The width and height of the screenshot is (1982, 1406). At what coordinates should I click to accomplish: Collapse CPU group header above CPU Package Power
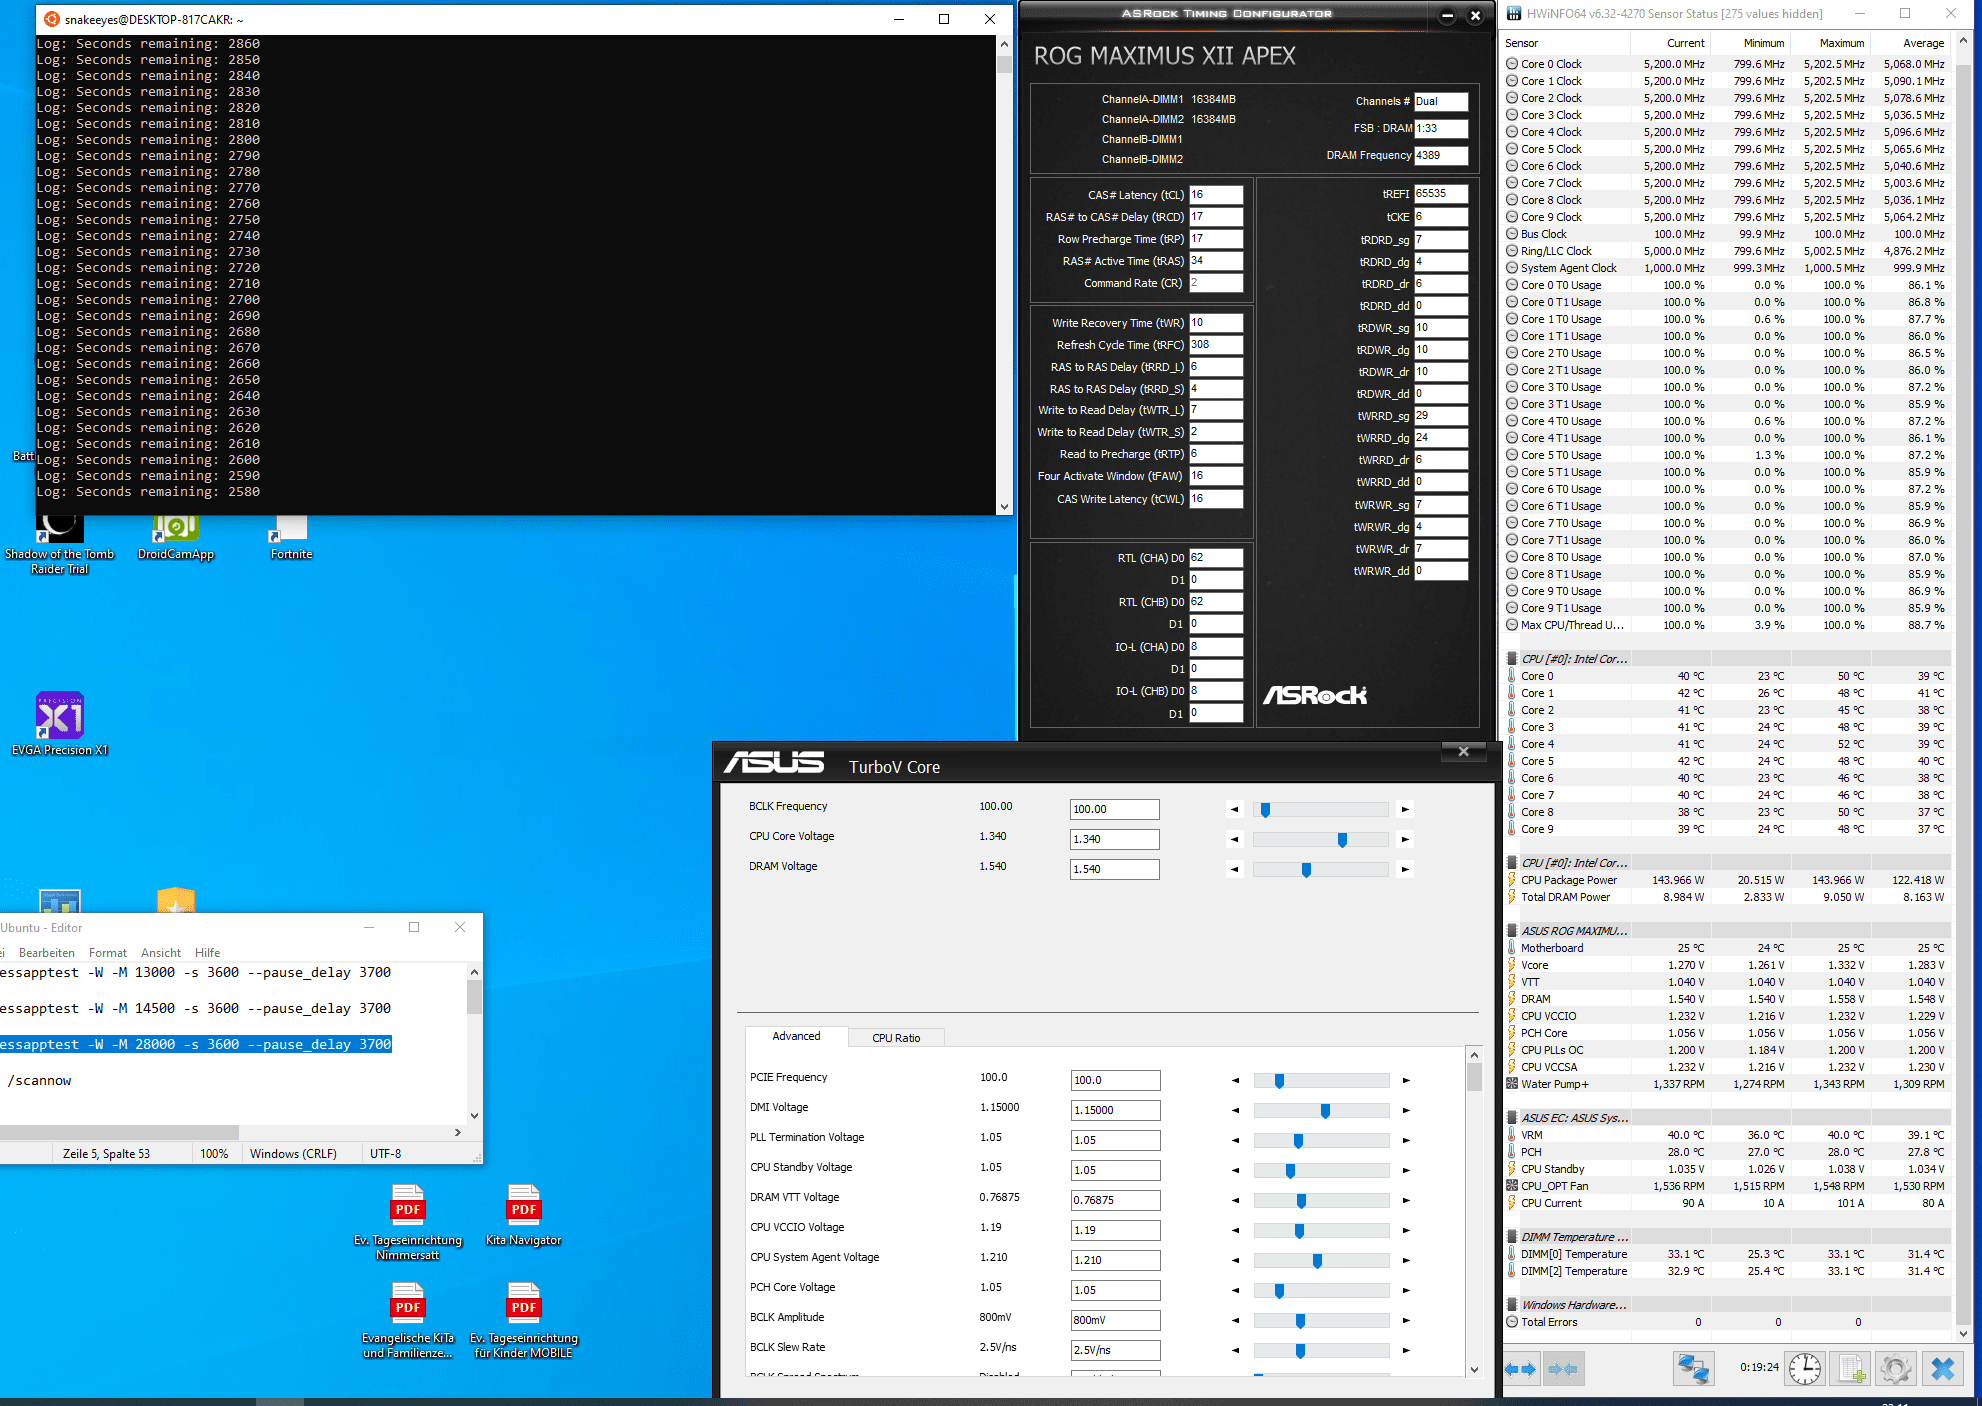point(1575,863)
